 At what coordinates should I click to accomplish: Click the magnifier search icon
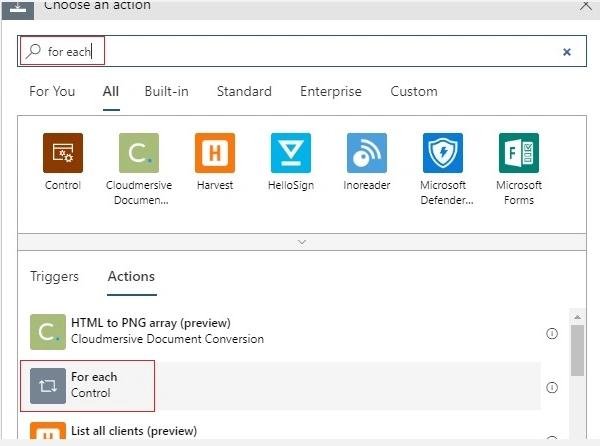coord(33,51)
